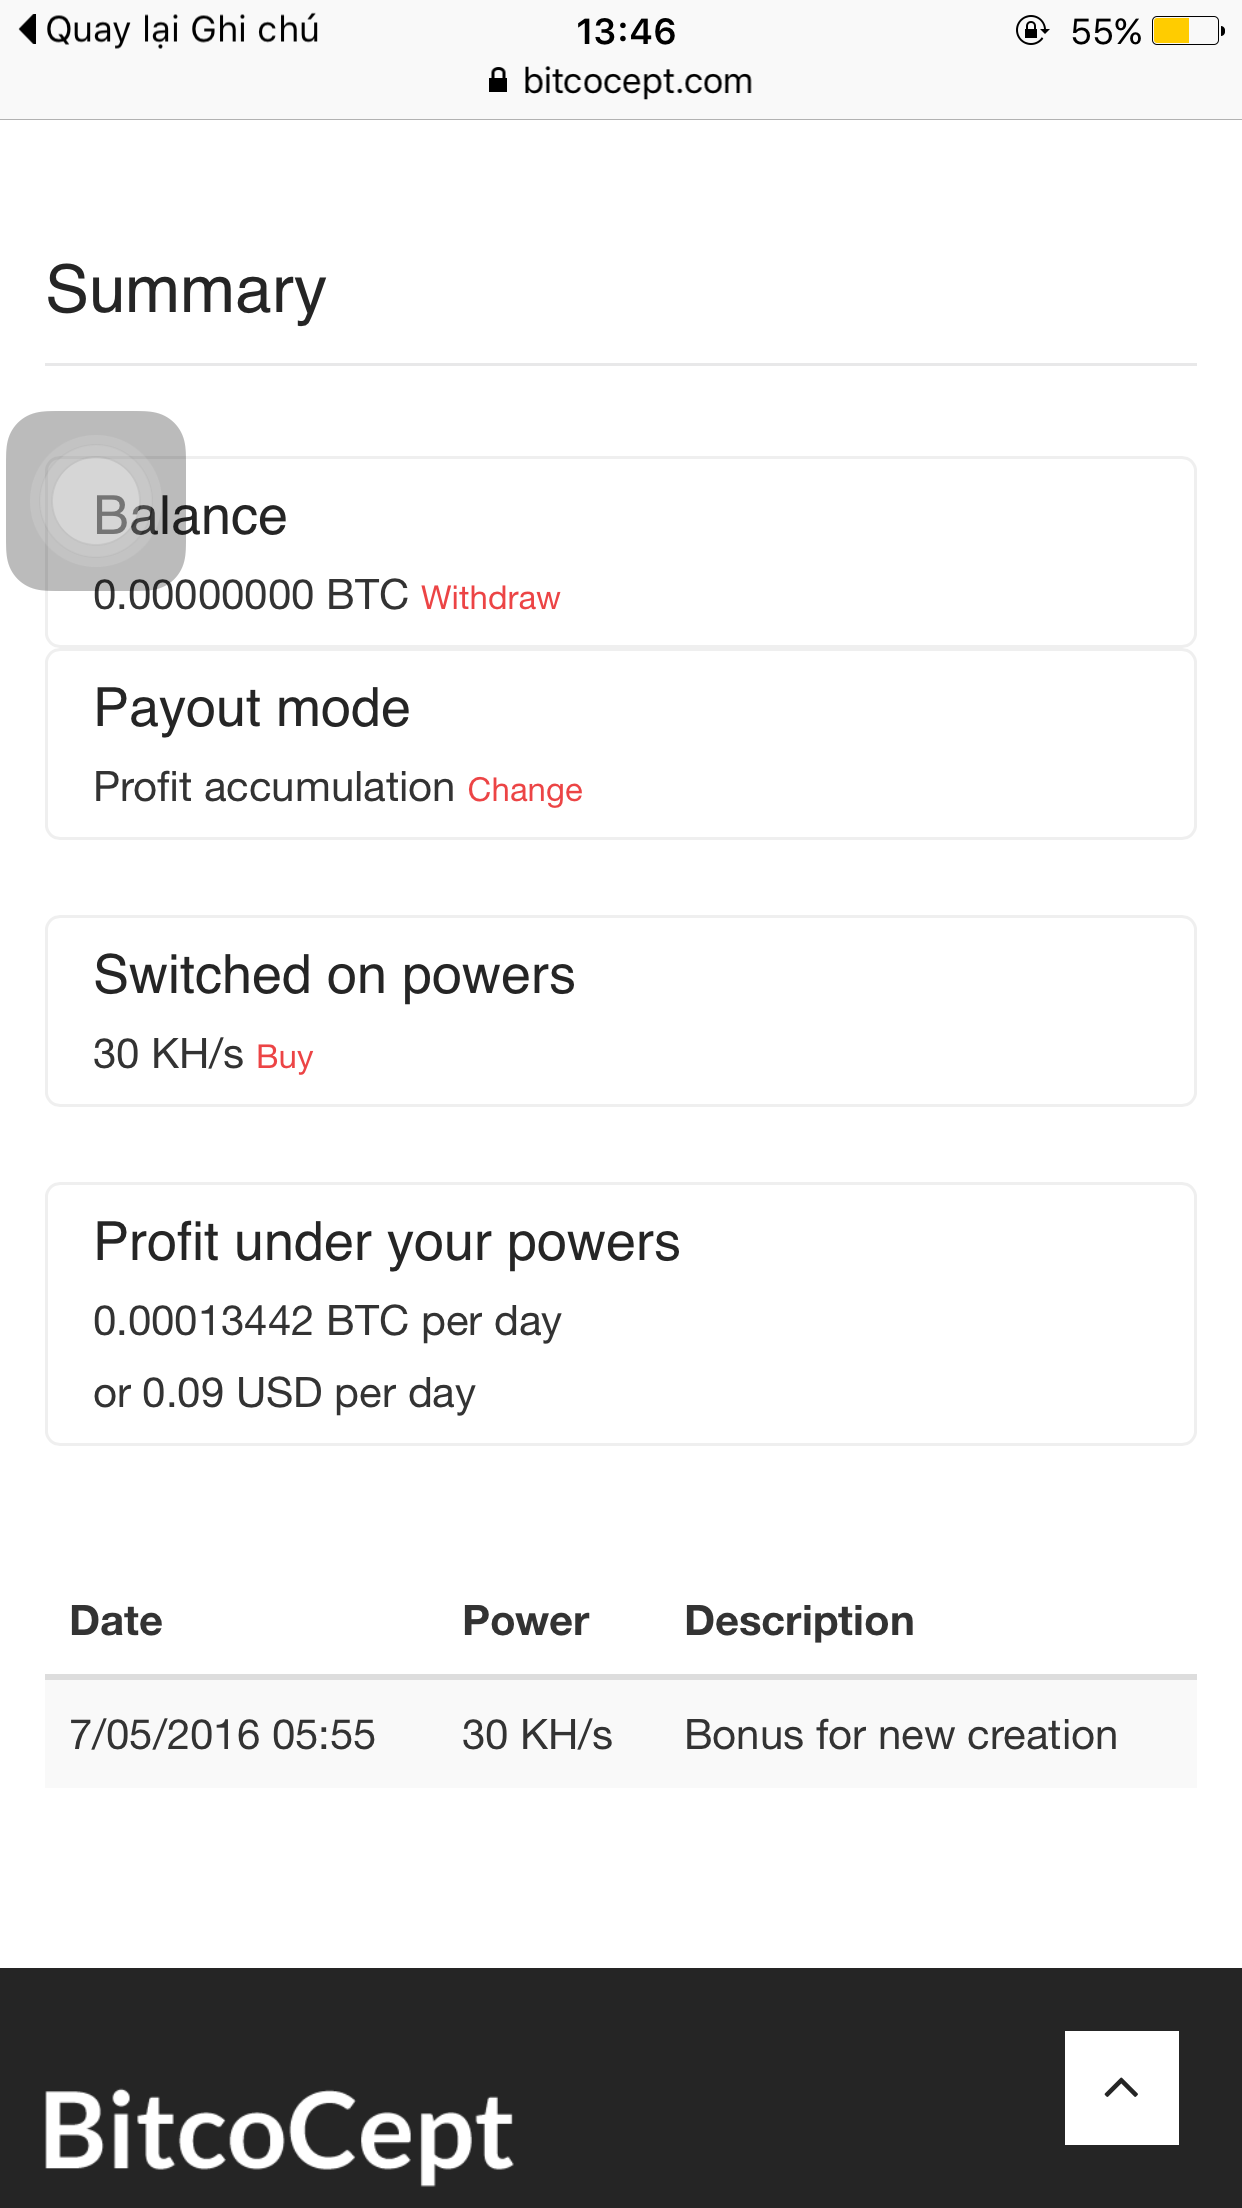Image resolution: width=1242 pixels, height=2208 pixels.
Task: Click the Buy link beside 30 KH/s
Action: pos(285,1057)
